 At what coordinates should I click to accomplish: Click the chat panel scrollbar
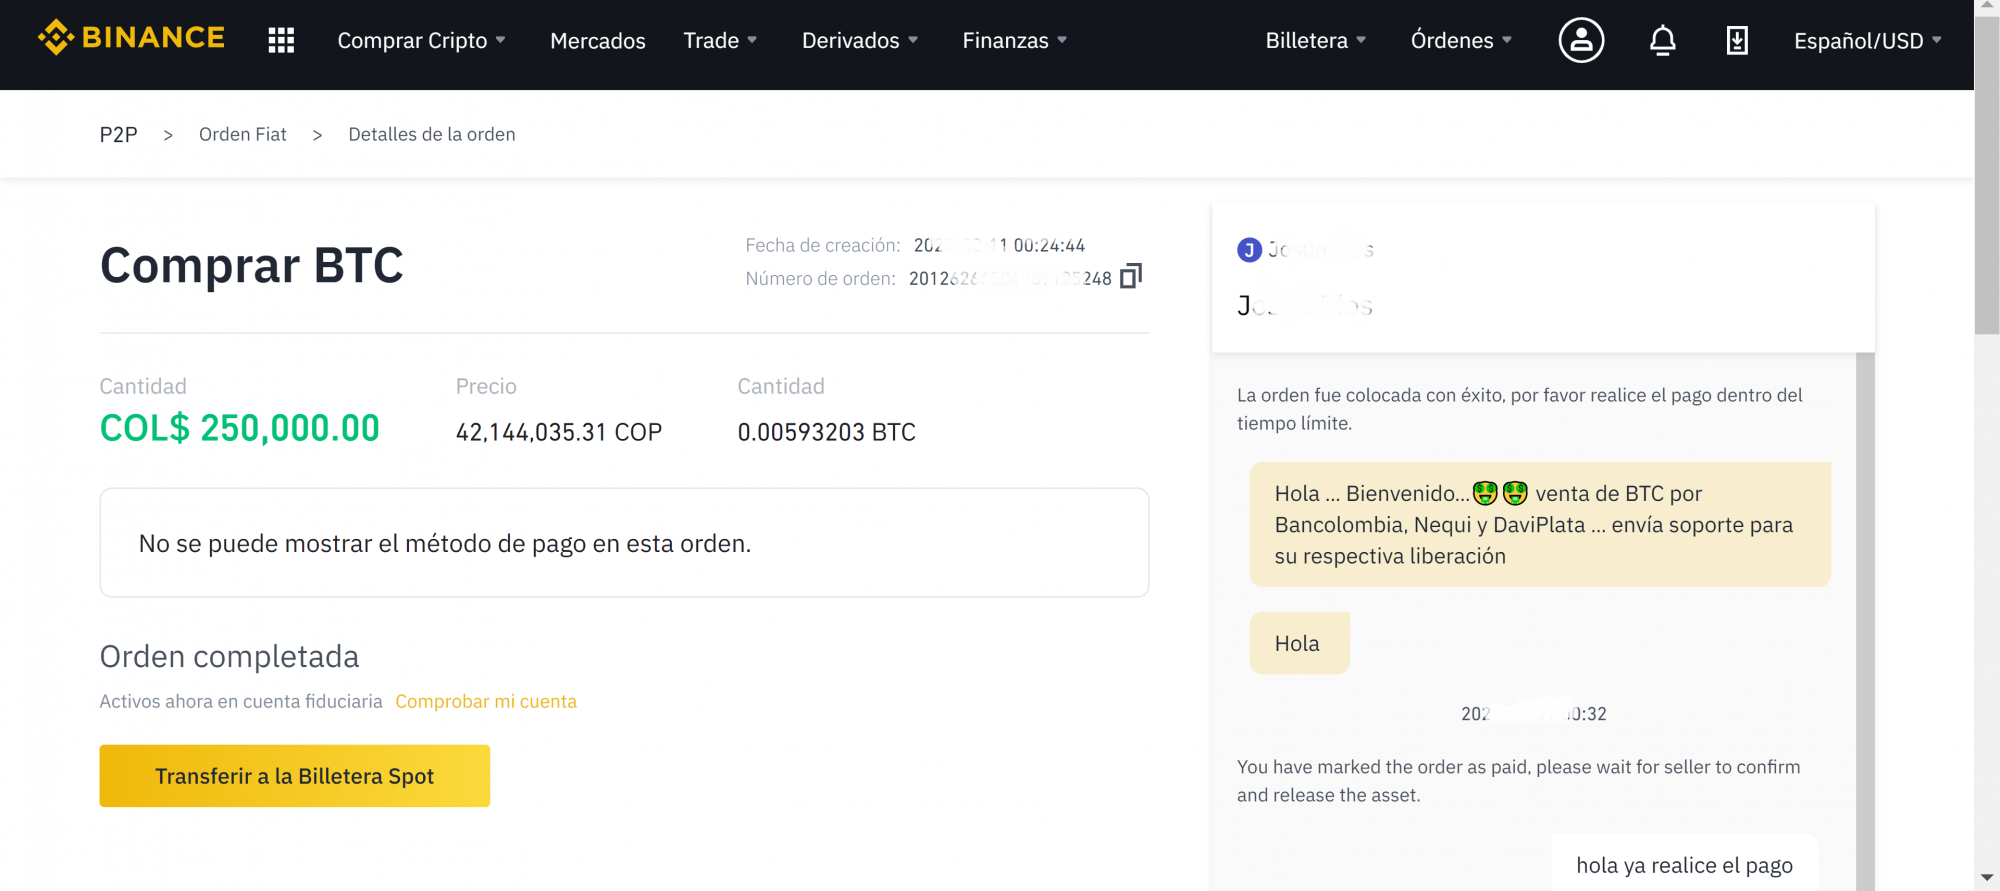click(x=1865, y=620)
